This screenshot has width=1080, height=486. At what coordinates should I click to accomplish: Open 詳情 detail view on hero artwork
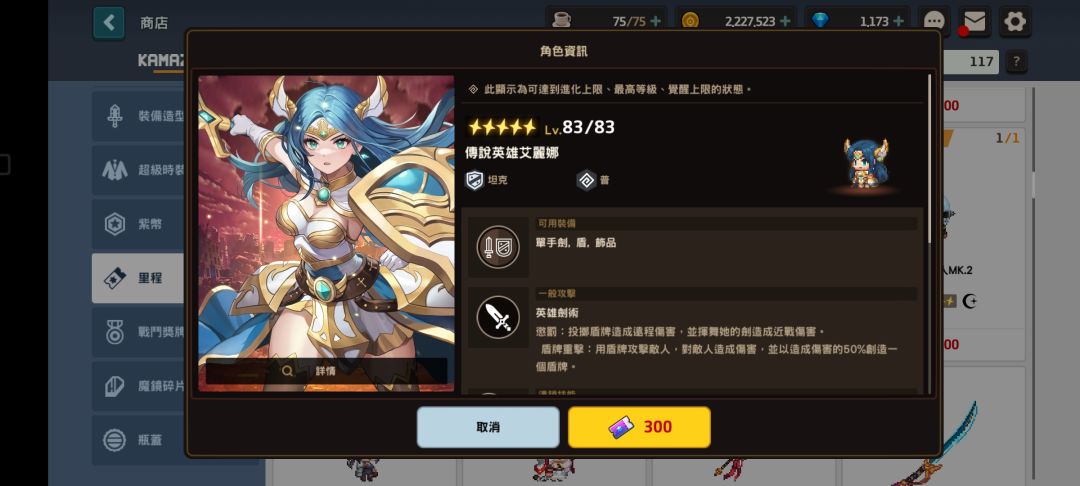coord(326,371)
